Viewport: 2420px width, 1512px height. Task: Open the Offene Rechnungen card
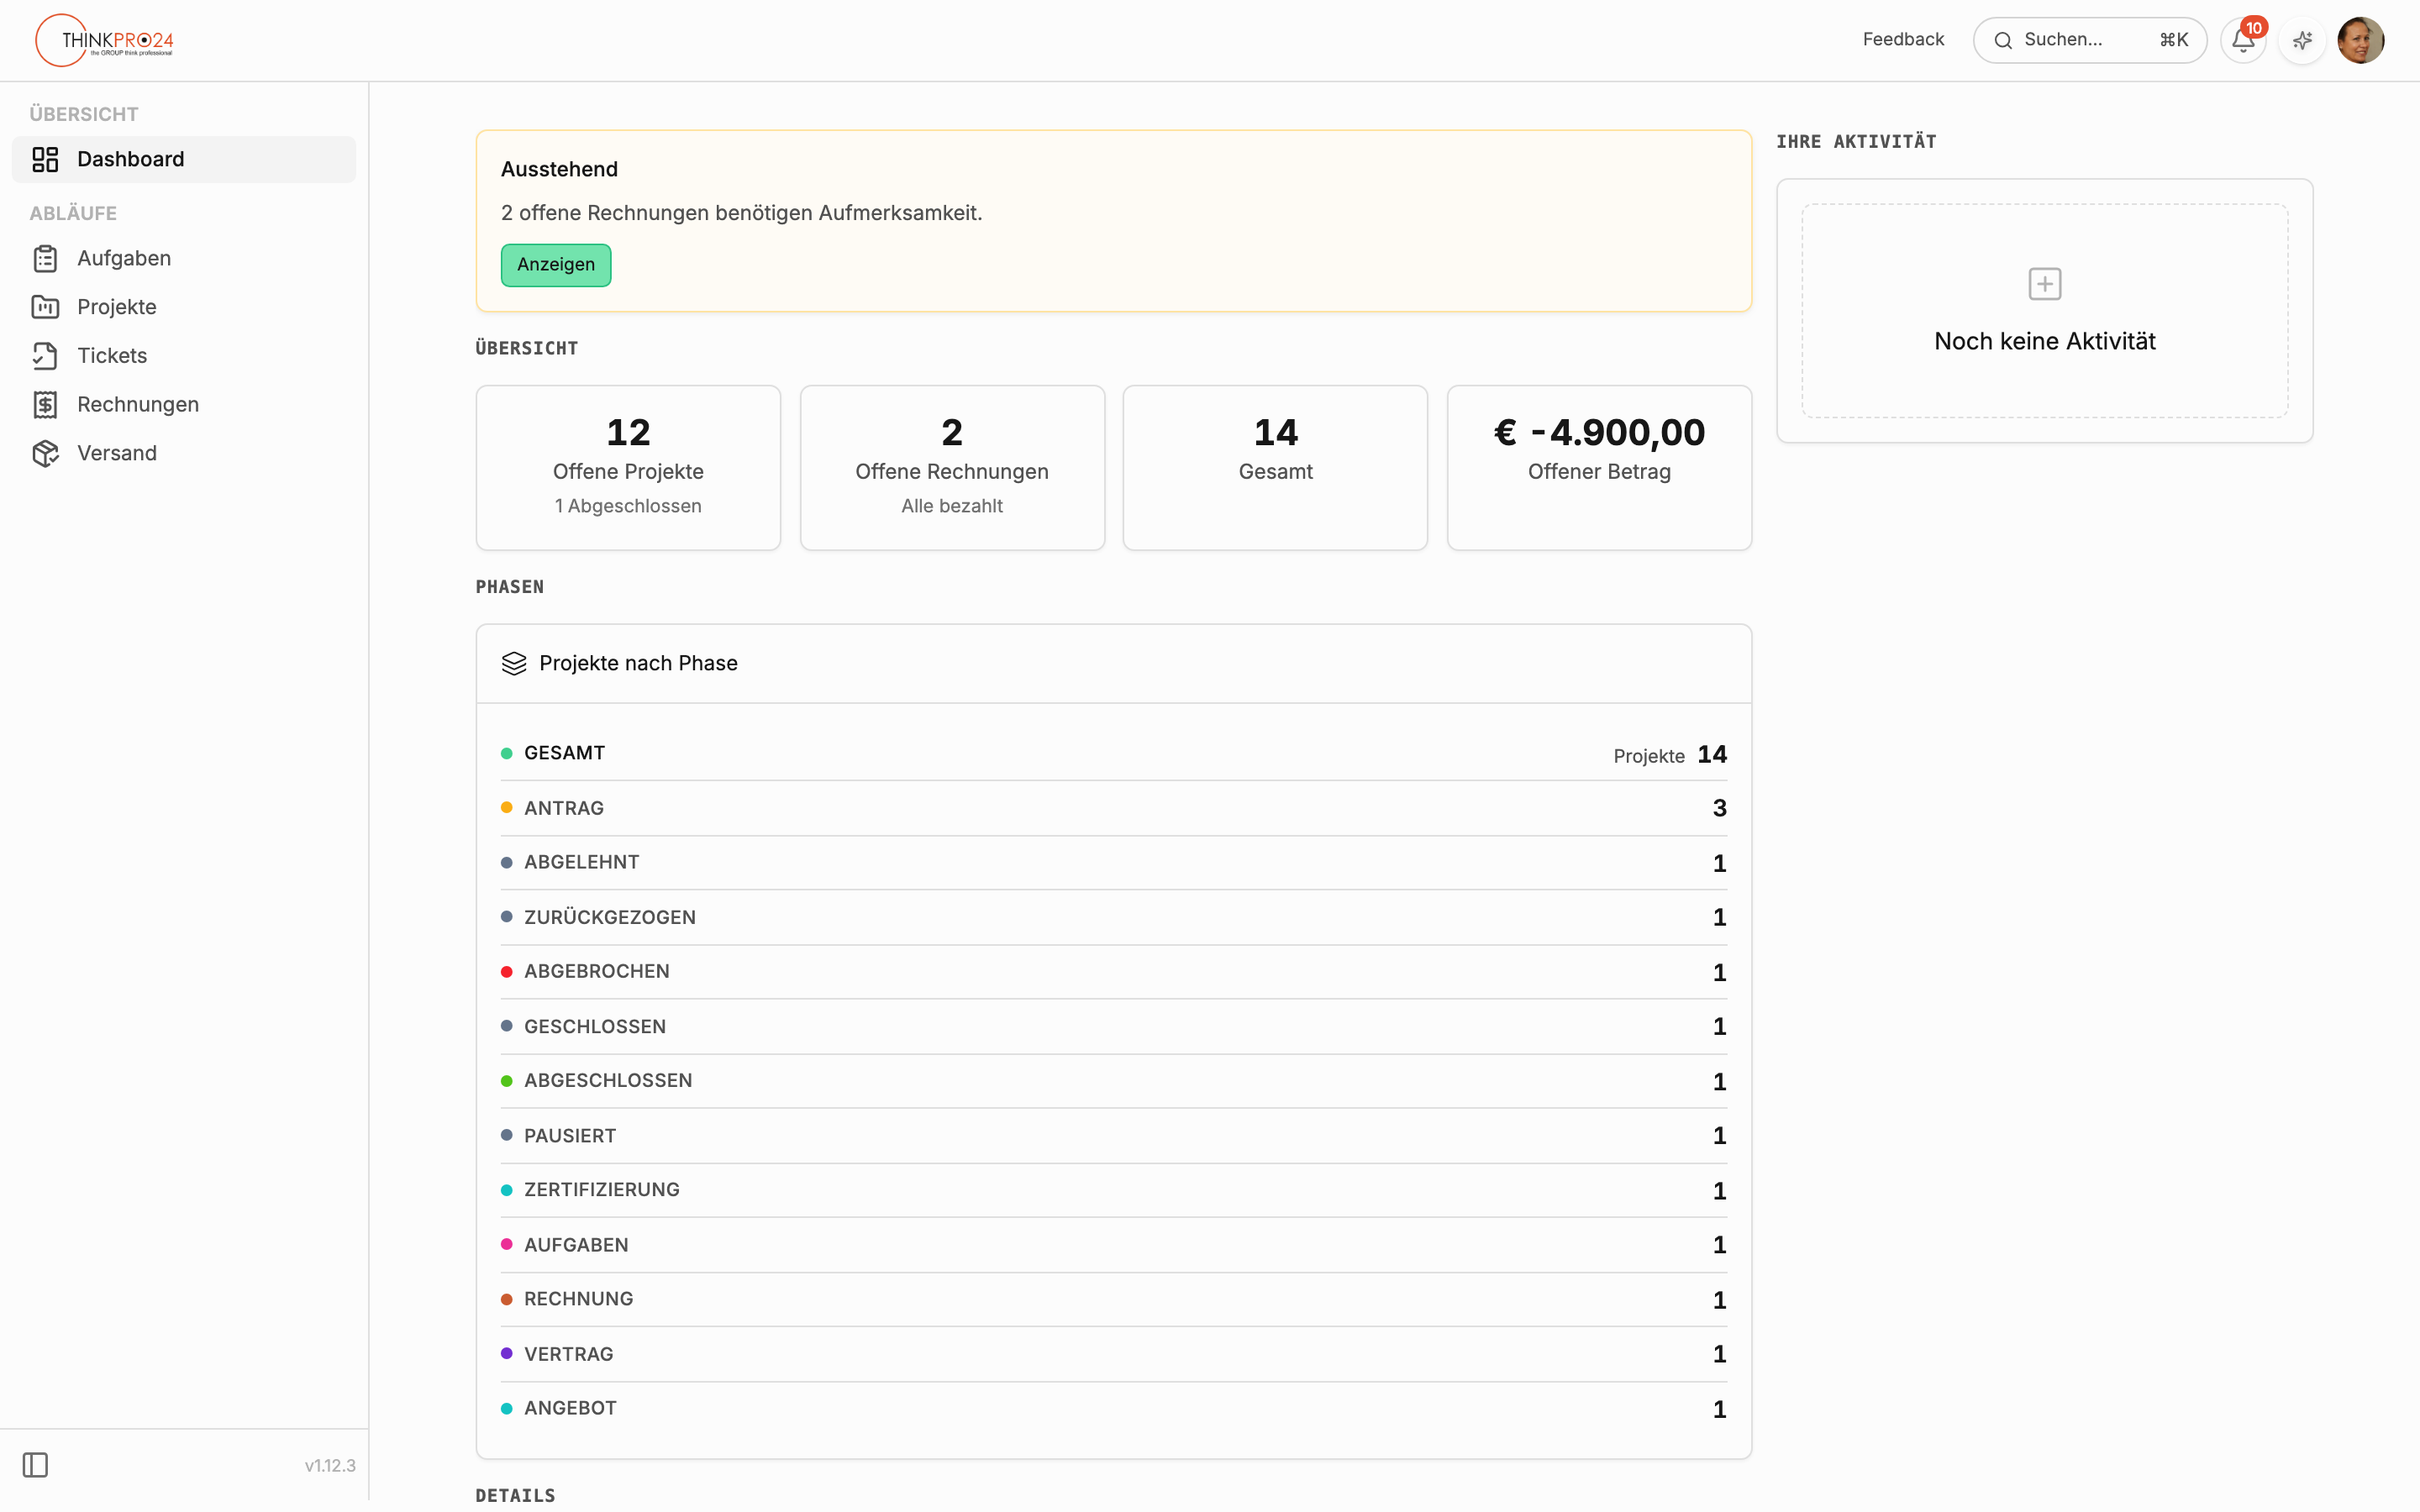pos(952,468)
